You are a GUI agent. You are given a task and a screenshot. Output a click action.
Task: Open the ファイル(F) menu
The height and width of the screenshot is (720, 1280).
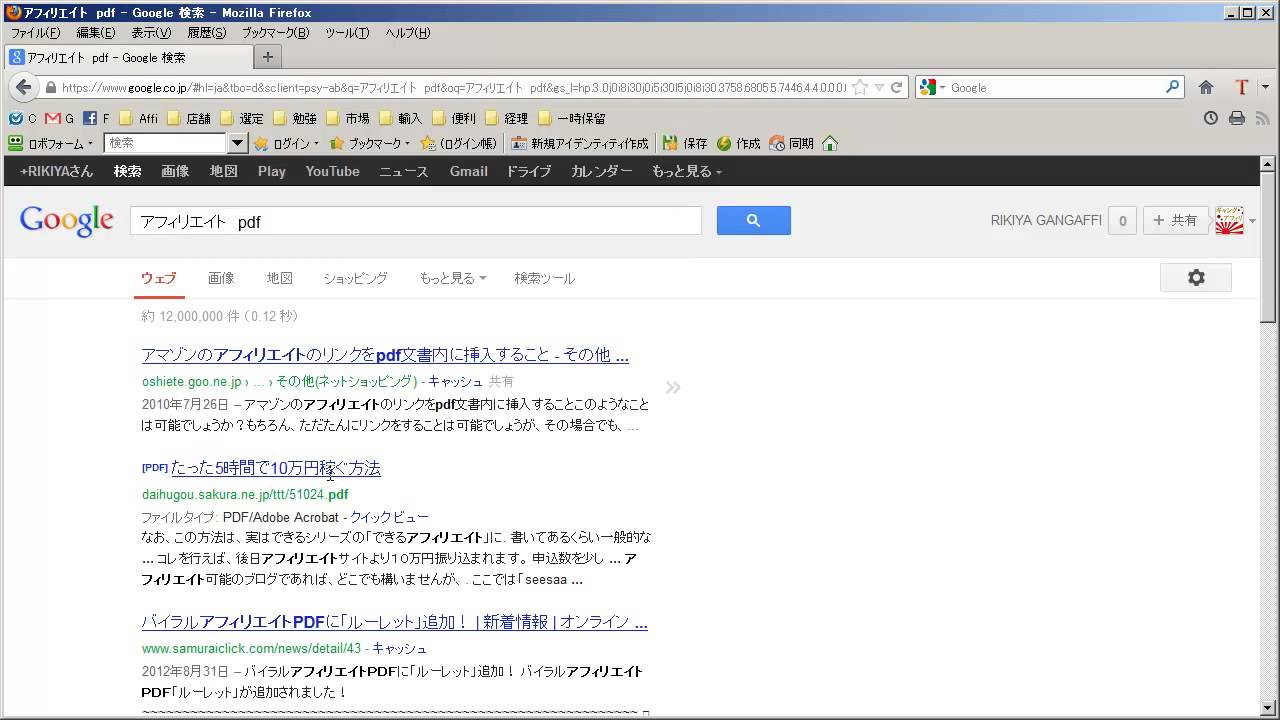point(35,33)
